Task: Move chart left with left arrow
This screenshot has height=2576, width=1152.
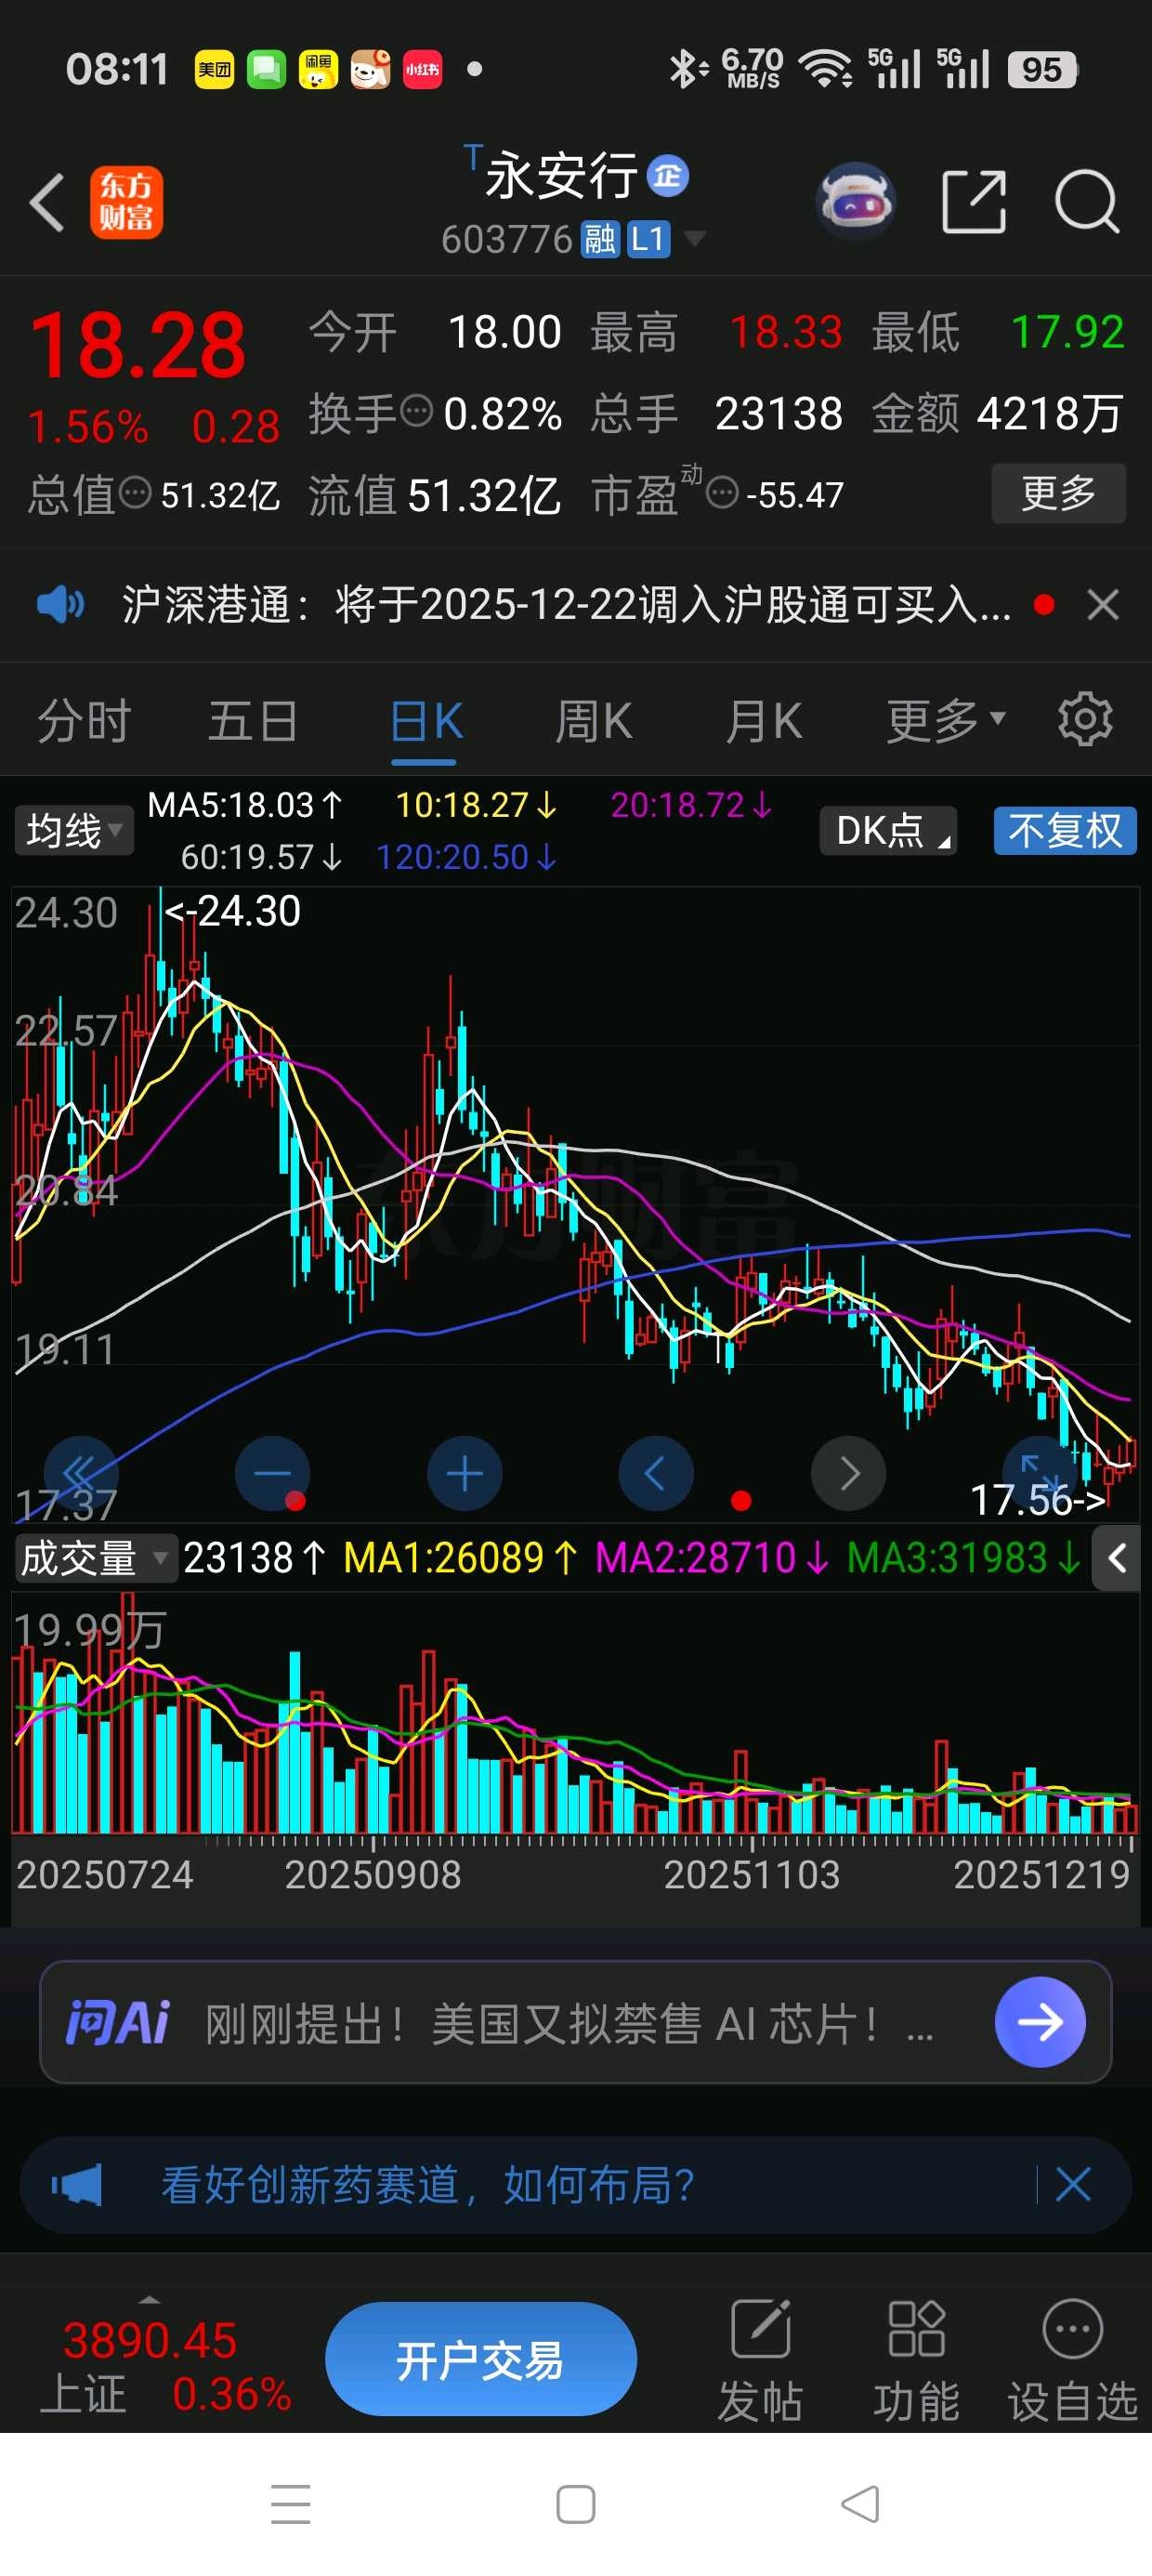Action: coord(656,1473)
